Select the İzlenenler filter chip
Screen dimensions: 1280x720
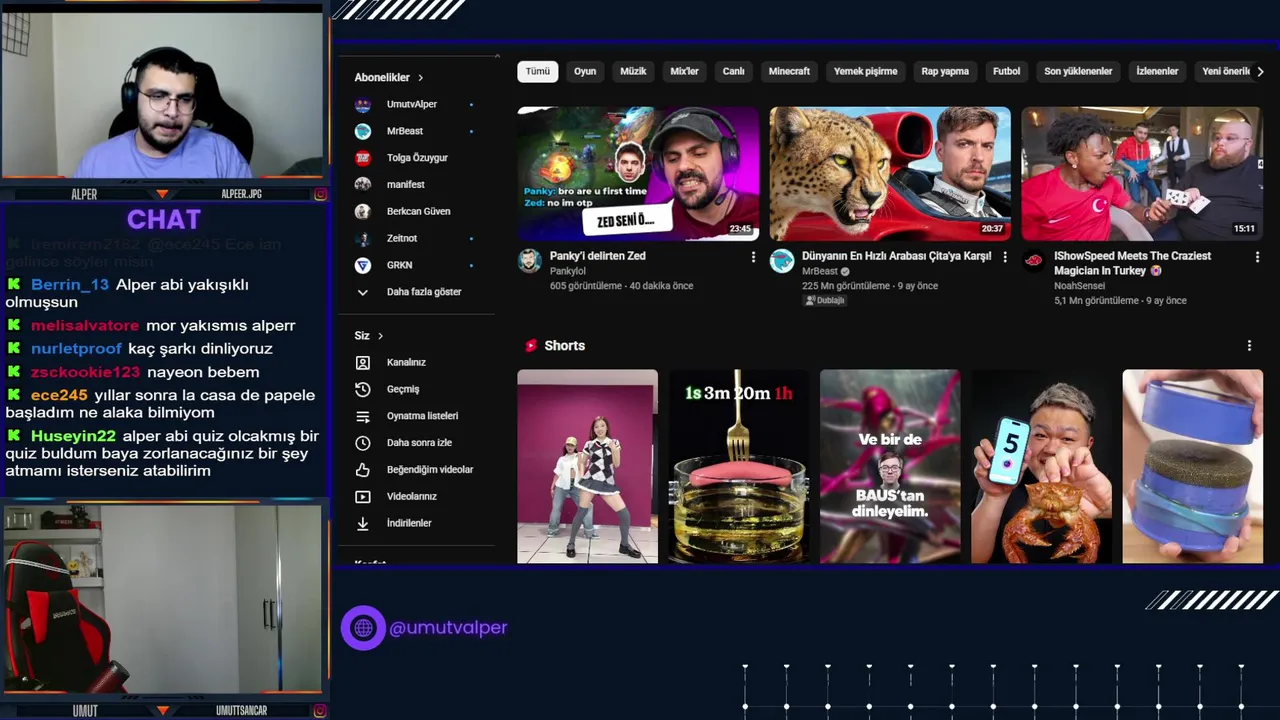(x=1157, y=71)
